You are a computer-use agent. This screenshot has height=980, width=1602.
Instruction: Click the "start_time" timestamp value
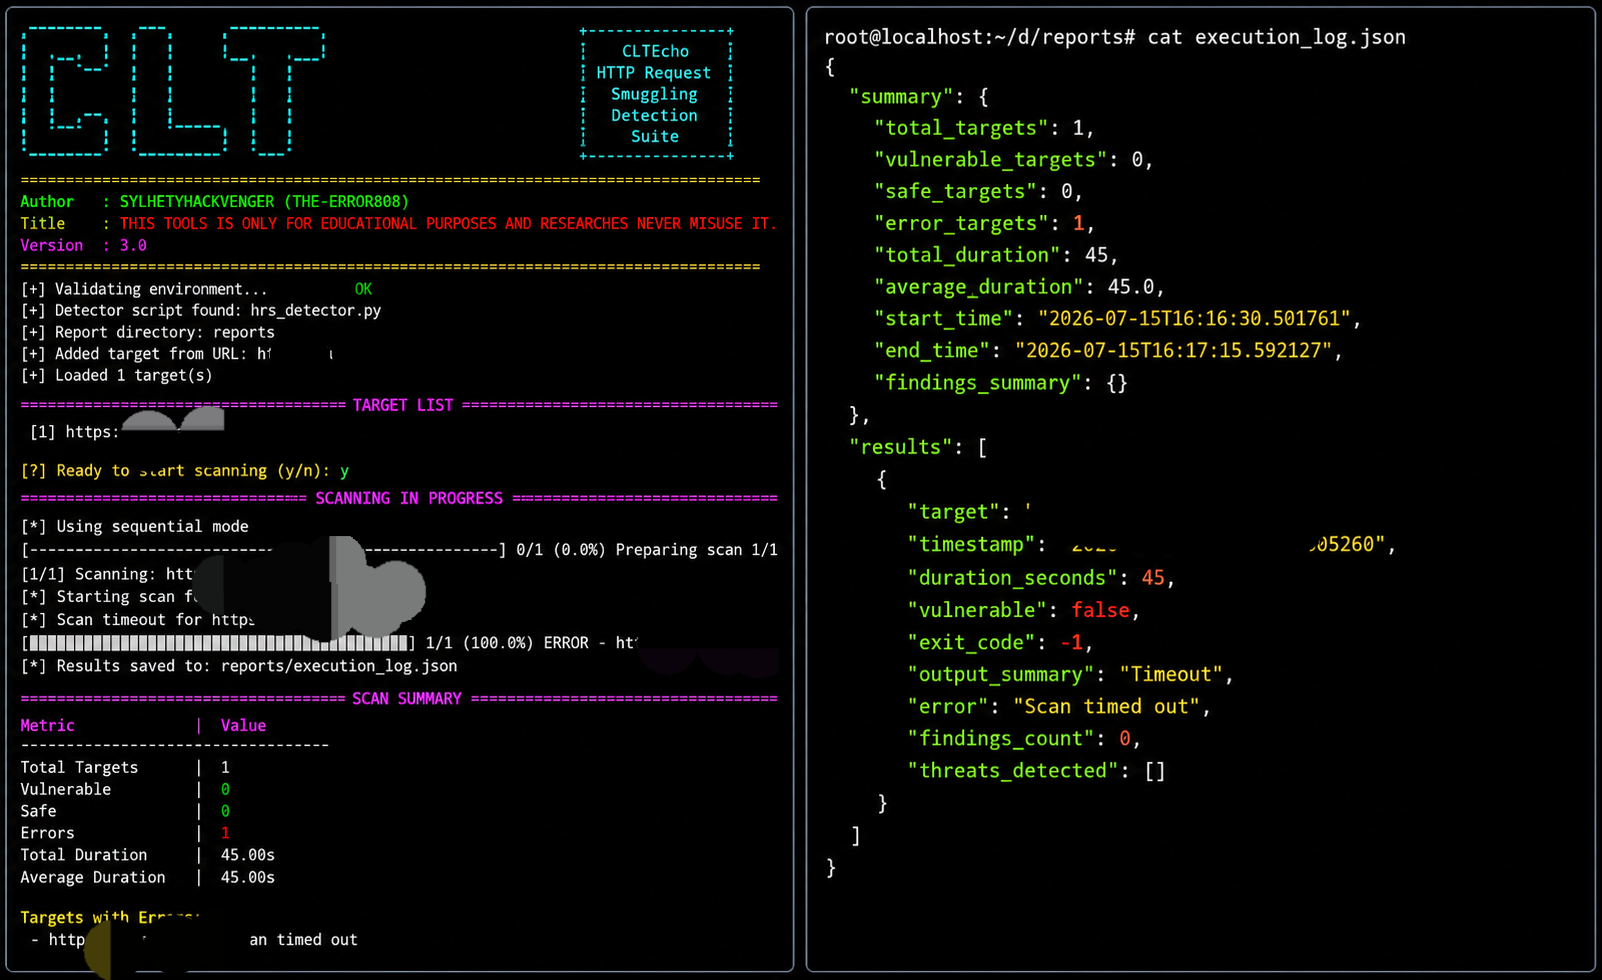pyautogui.click(x=1195, y=319)
